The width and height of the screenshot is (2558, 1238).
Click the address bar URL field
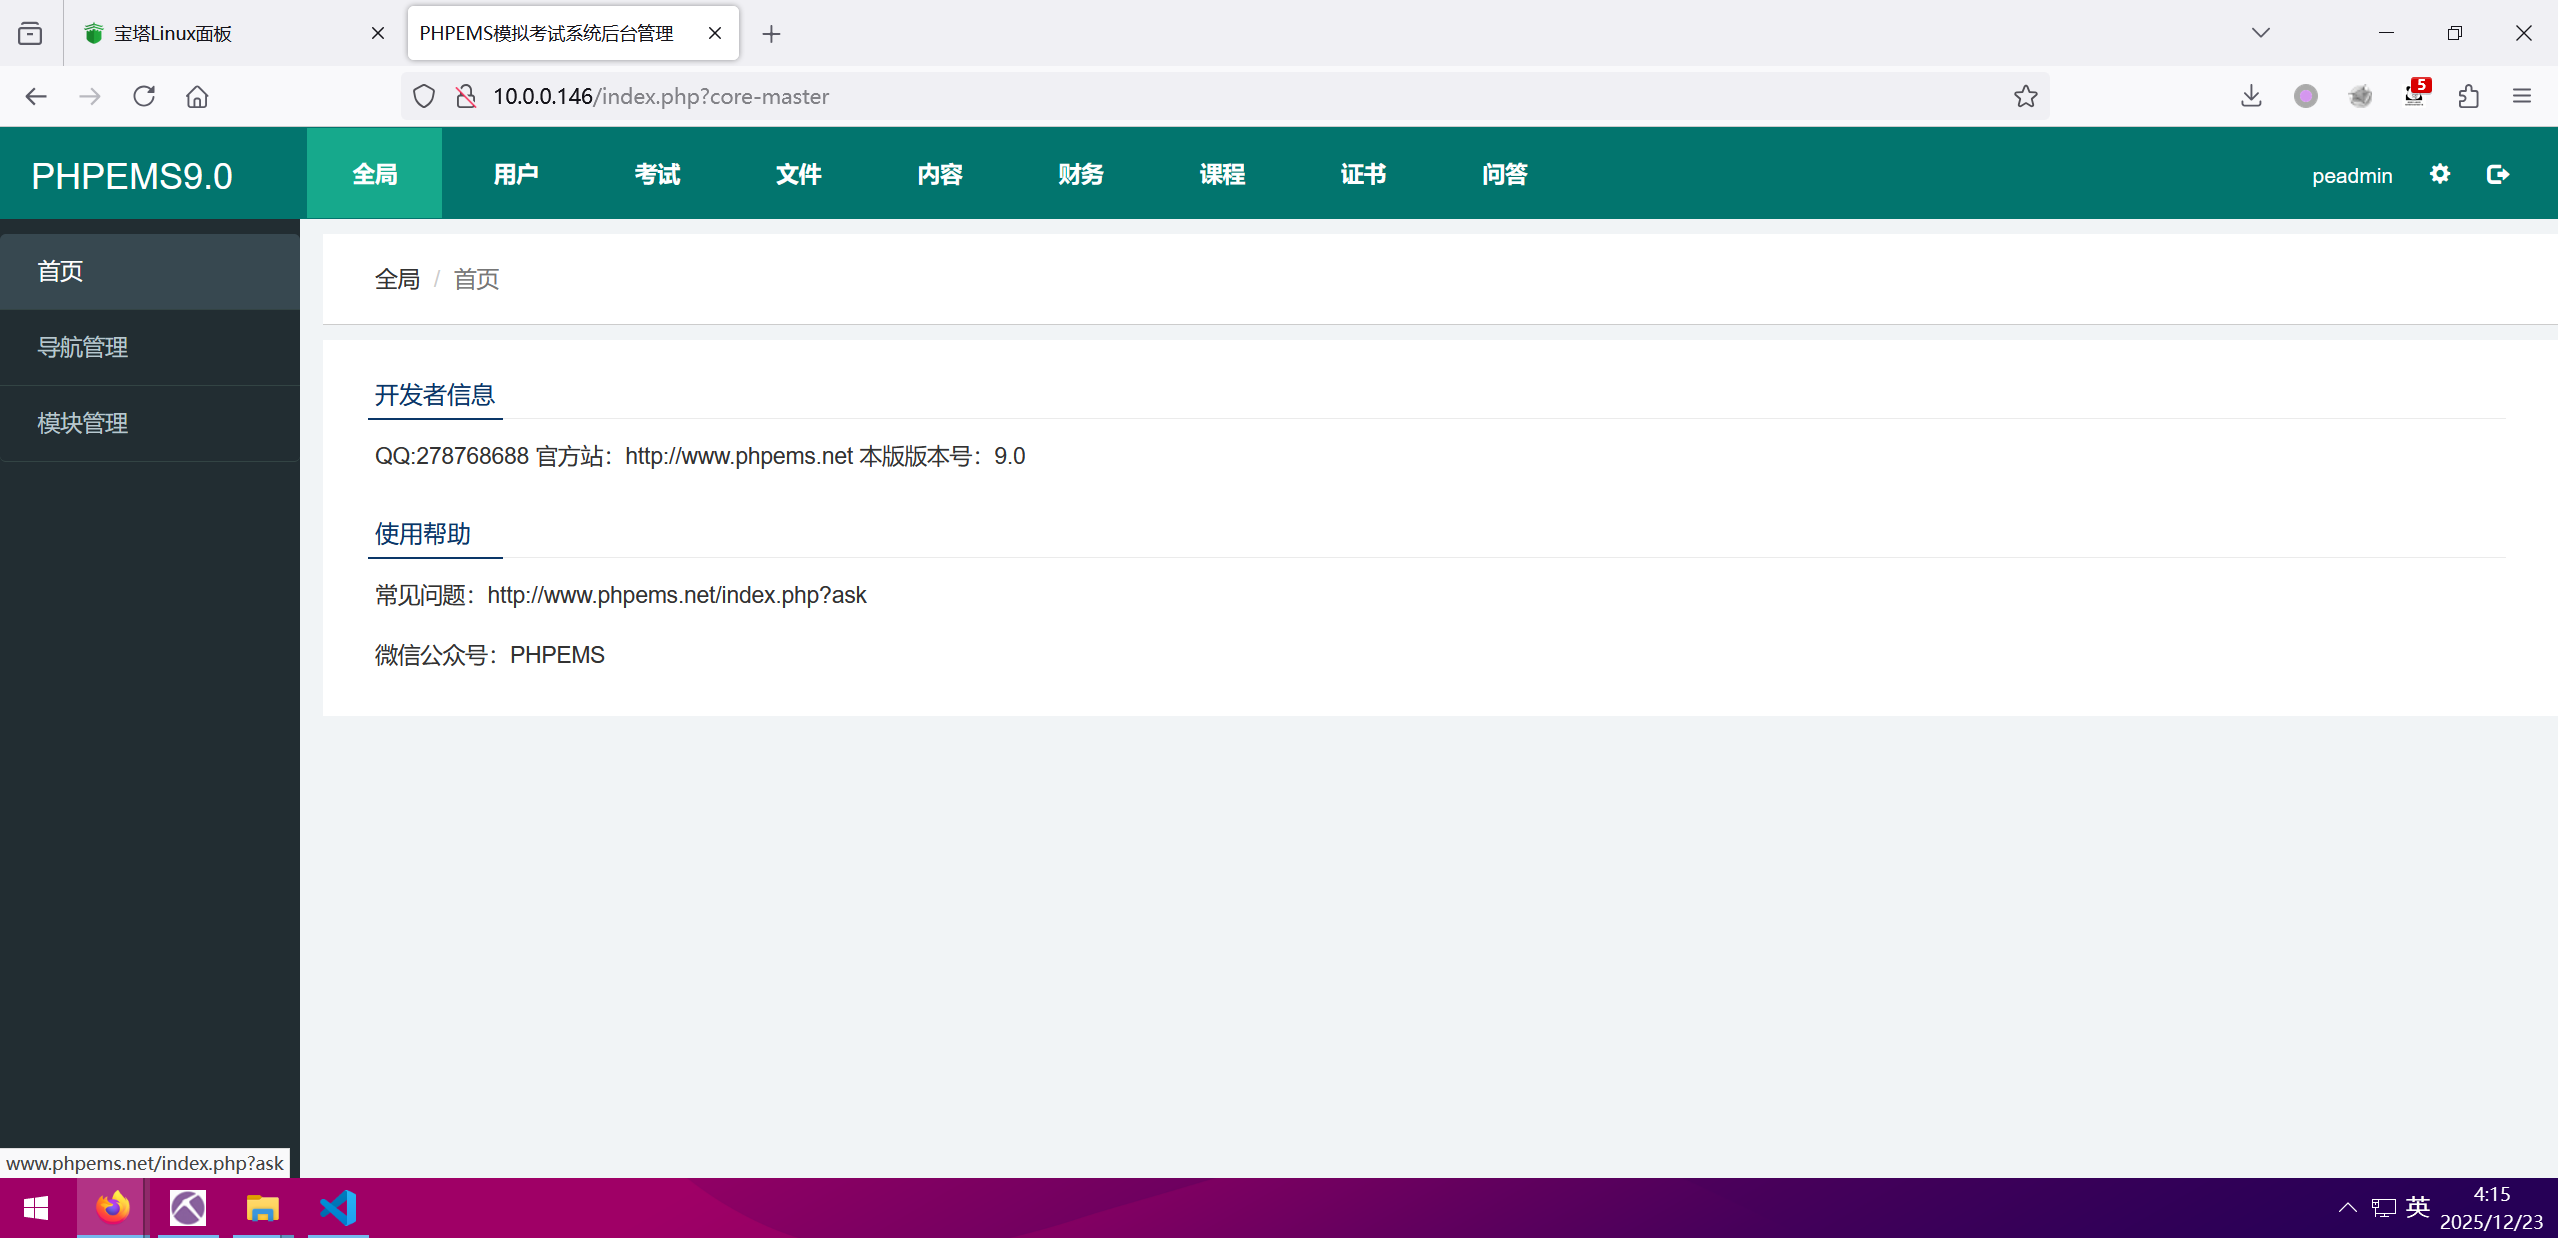(1225, 96)
